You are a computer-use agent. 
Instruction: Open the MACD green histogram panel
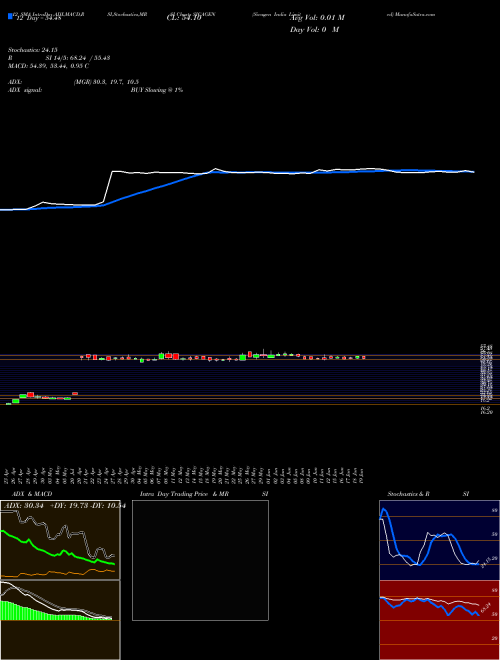click(x=60, y=620)
